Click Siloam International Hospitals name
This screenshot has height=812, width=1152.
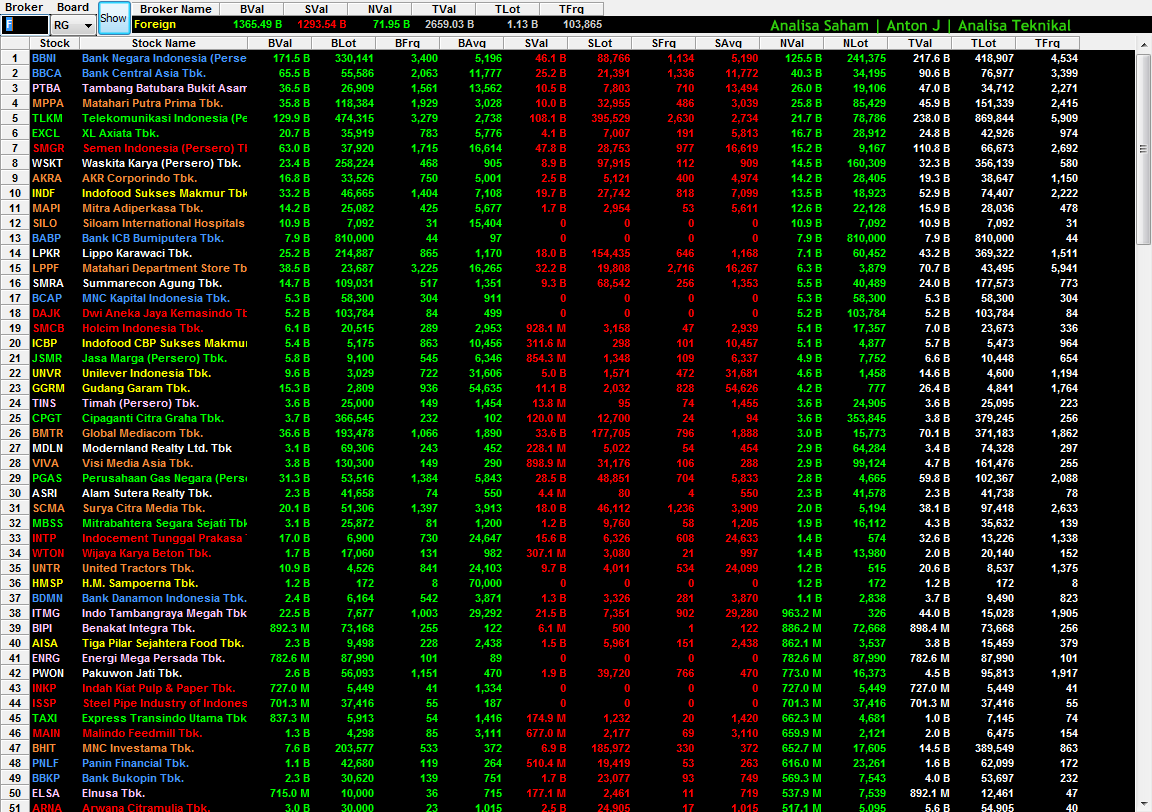point(163,223)
